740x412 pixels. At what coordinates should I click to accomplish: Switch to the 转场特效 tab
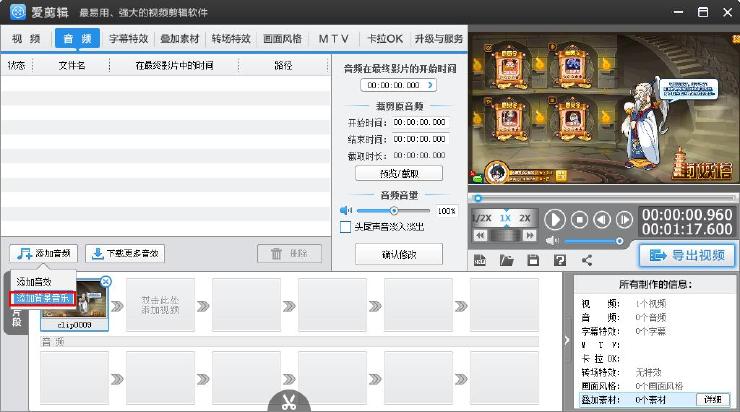coord(231,39)
